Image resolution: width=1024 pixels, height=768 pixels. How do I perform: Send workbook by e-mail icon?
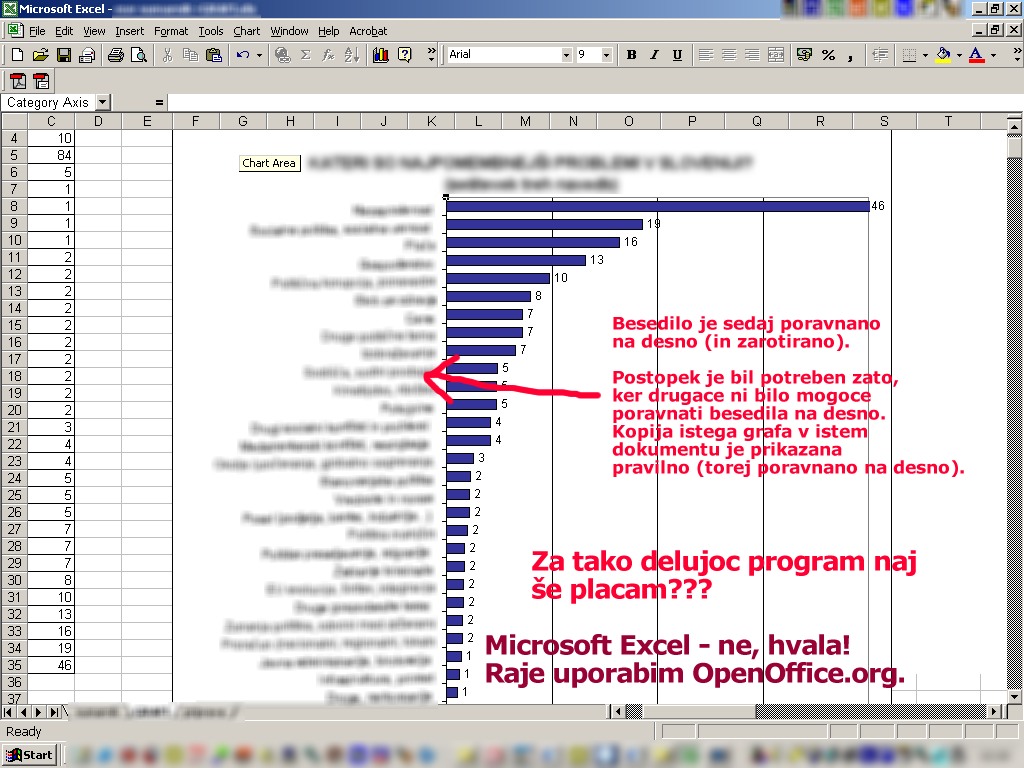(86, 55)
